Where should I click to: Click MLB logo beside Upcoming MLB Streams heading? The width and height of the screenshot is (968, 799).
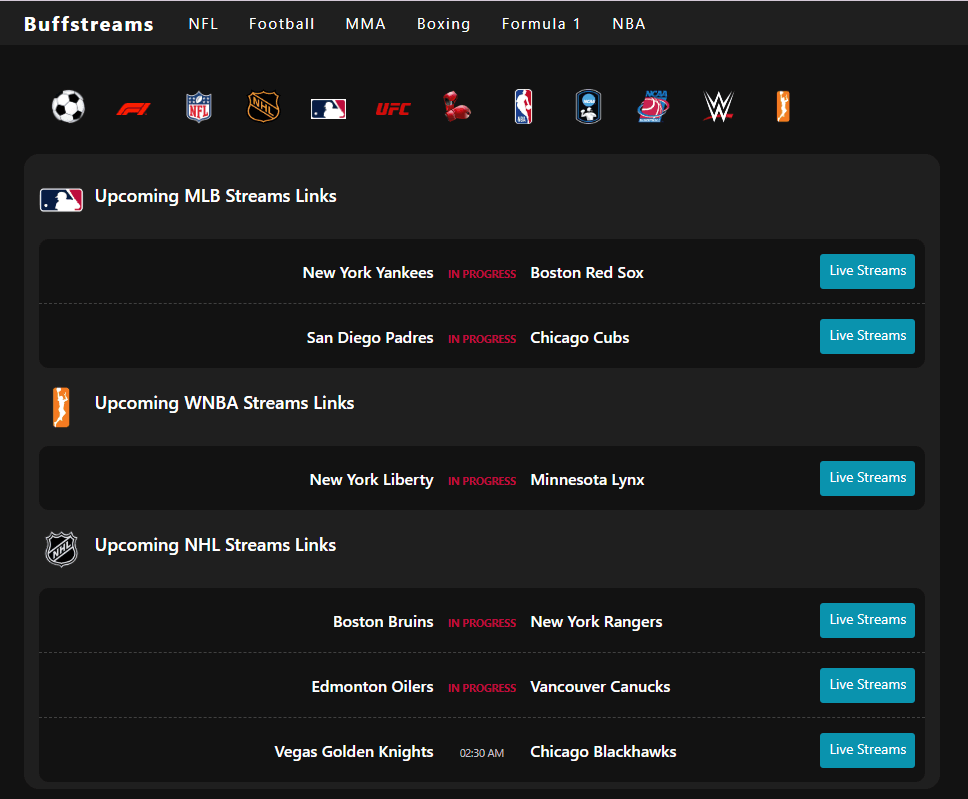click(61, 200)
